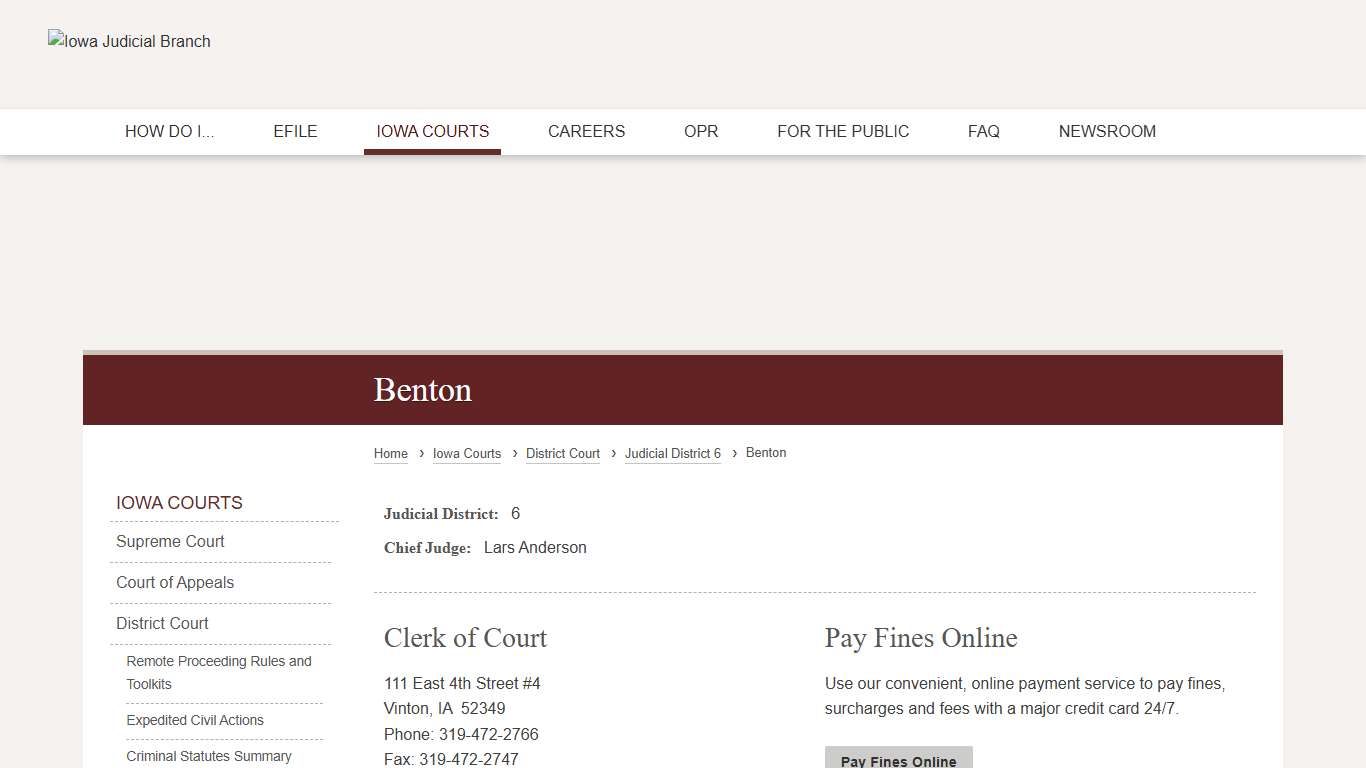Click the Iowa Judicial Branch logo

click(x=129, y=41)
